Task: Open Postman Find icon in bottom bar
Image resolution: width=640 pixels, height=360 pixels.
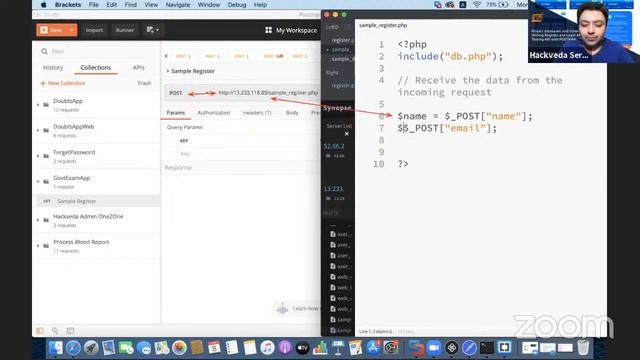Action: 55,331
